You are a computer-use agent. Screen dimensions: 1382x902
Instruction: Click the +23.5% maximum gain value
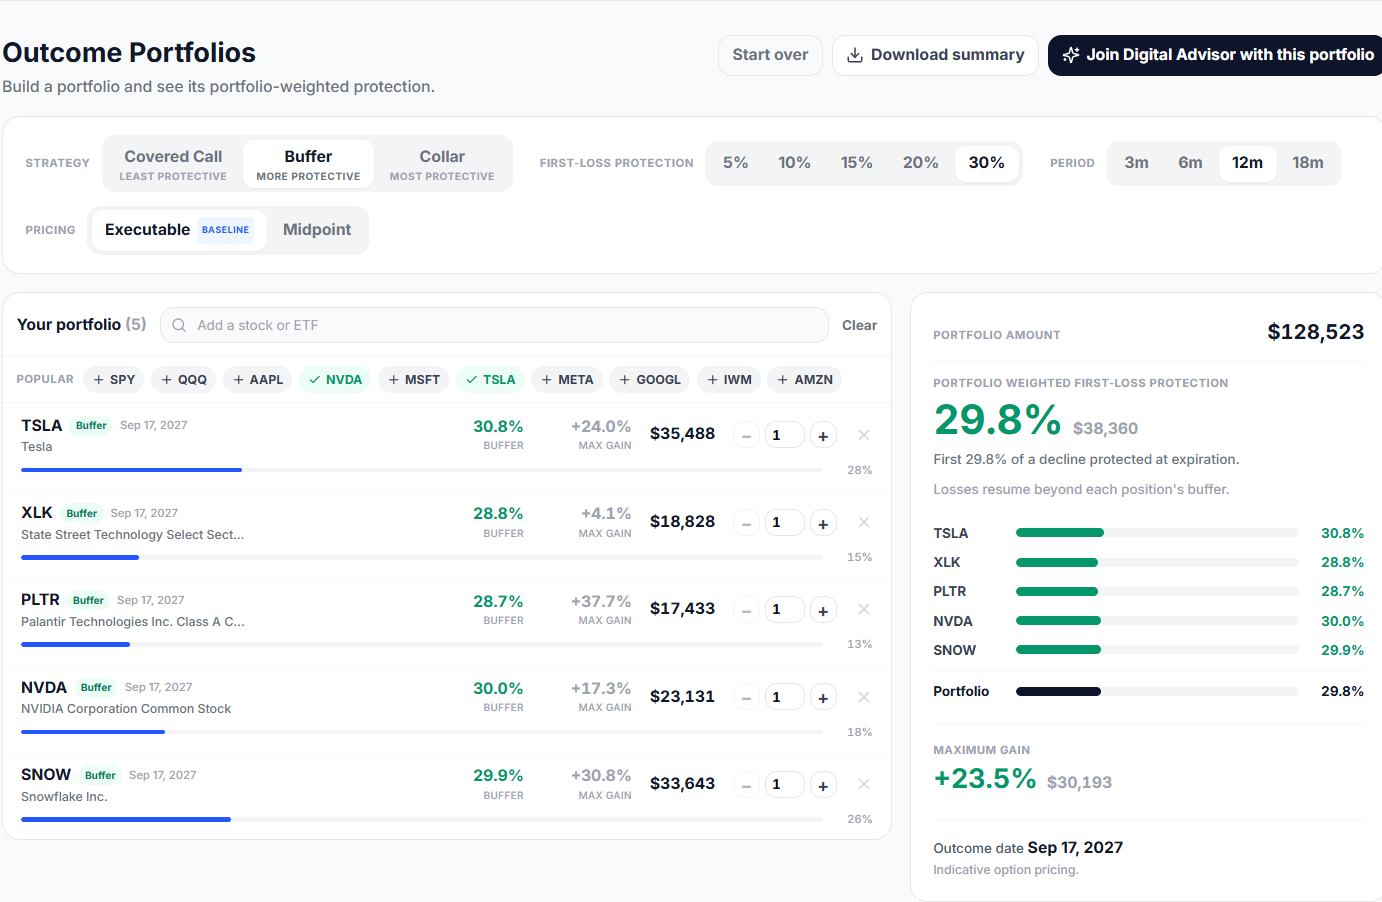click(985, 779)
